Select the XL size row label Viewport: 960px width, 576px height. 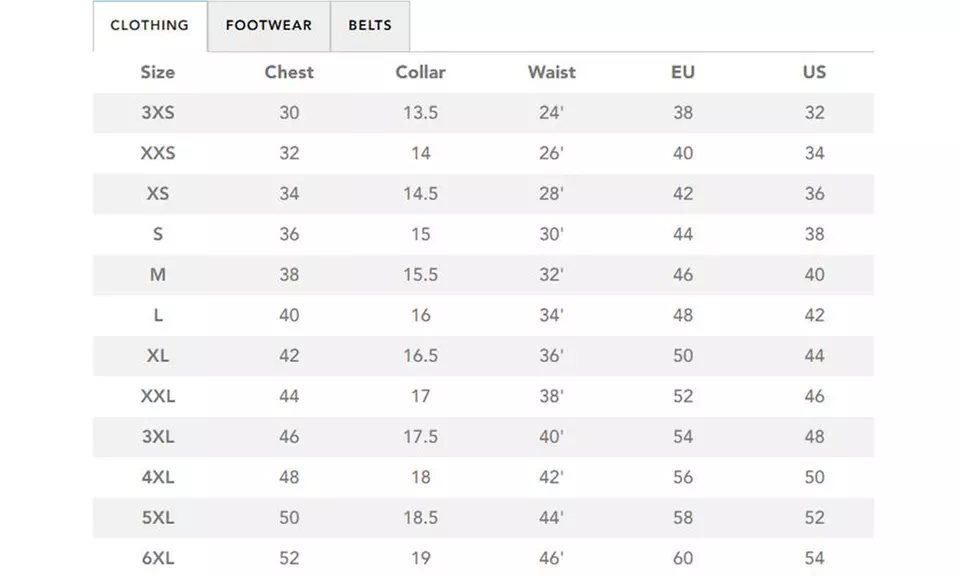158,356
